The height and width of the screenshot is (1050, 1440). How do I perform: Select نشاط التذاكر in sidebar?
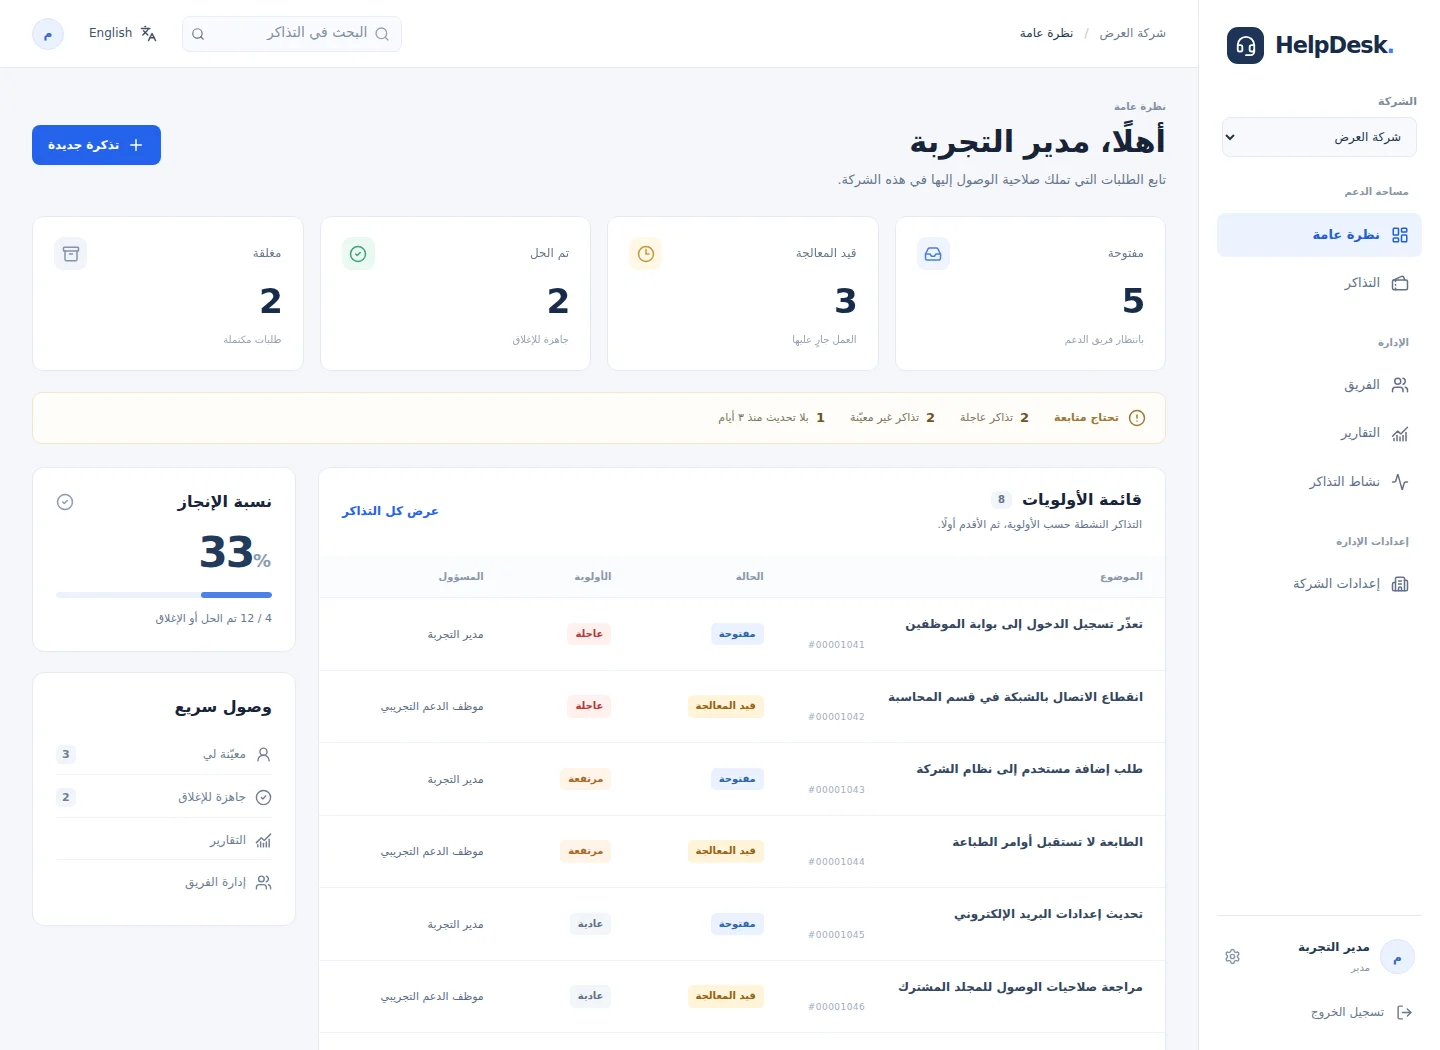point(1319,482)
